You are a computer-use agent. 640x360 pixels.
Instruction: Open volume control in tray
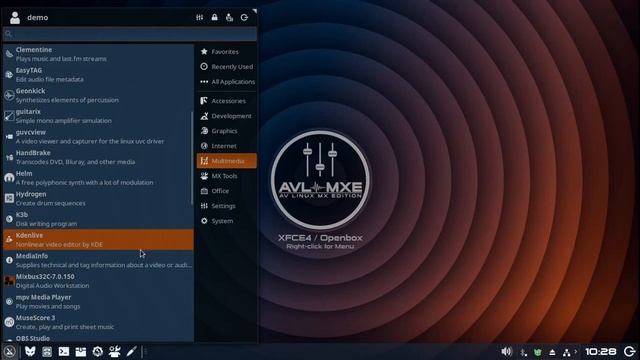click(506, 351)
